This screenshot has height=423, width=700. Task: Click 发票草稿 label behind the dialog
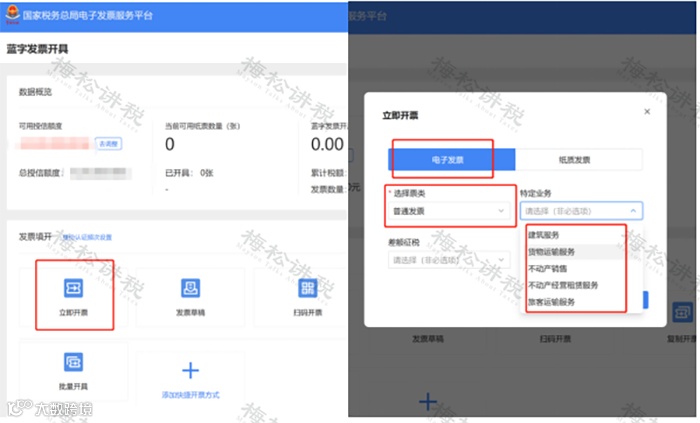(x=428, y=339)
